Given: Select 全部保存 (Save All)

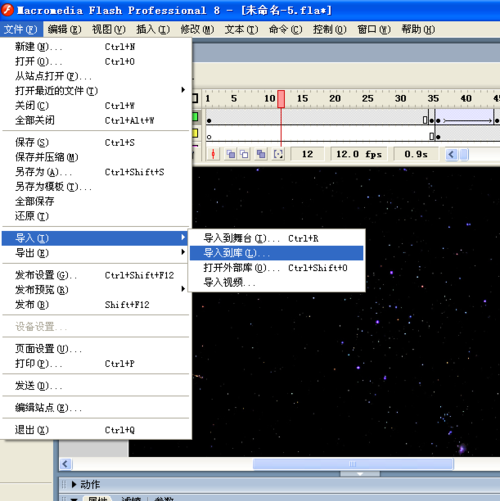Looking at the screenshot, I should coord(96,201).
